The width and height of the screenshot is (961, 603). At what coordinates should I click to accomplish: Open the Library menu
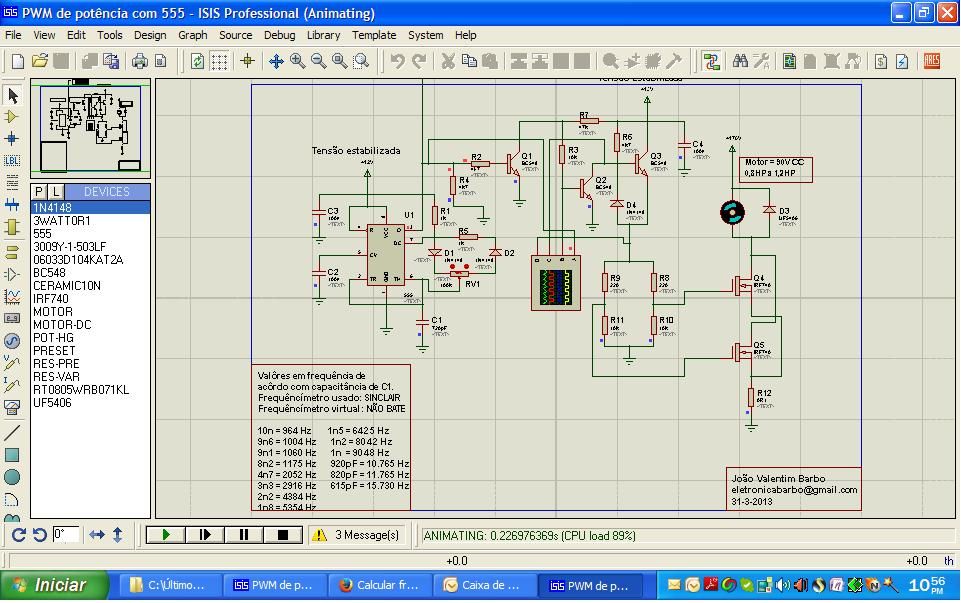pos(324,35)
